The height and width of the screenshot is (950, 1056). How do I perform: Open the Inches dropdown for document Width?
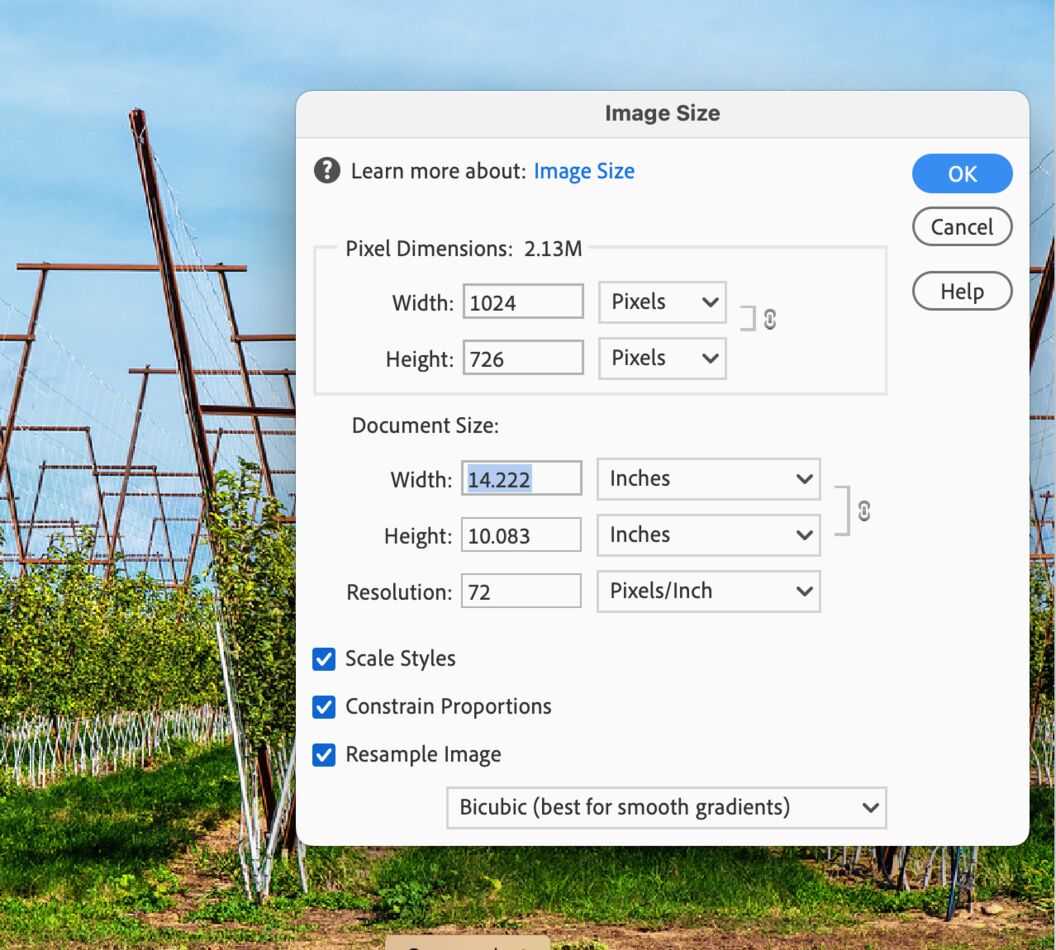coord(707,478)
